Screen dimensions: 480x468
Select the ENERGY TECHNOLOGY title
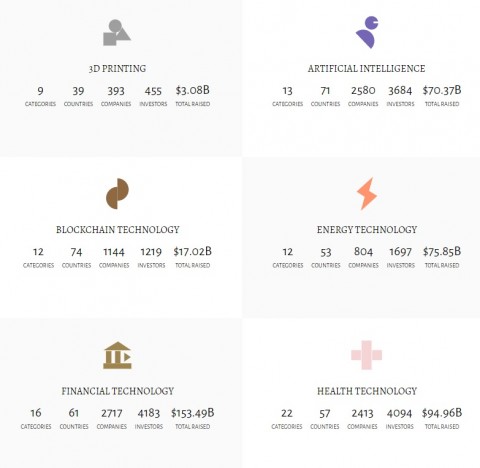367,230
